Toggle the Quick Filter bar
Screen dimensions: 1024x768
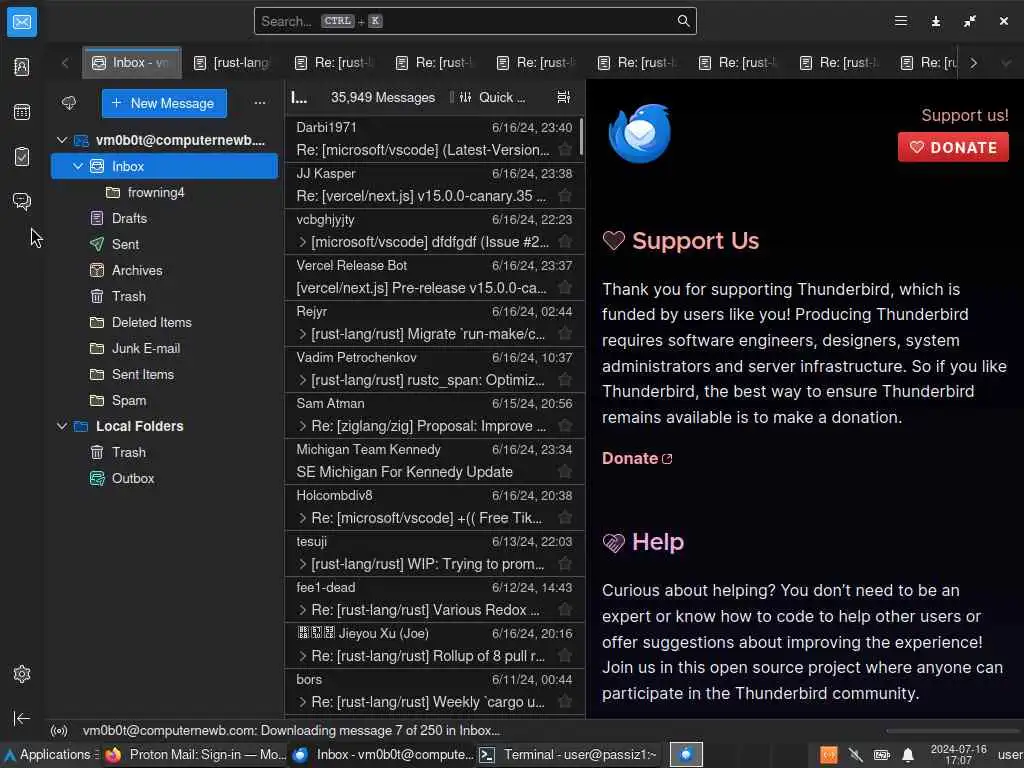click(x=492, y=97)
